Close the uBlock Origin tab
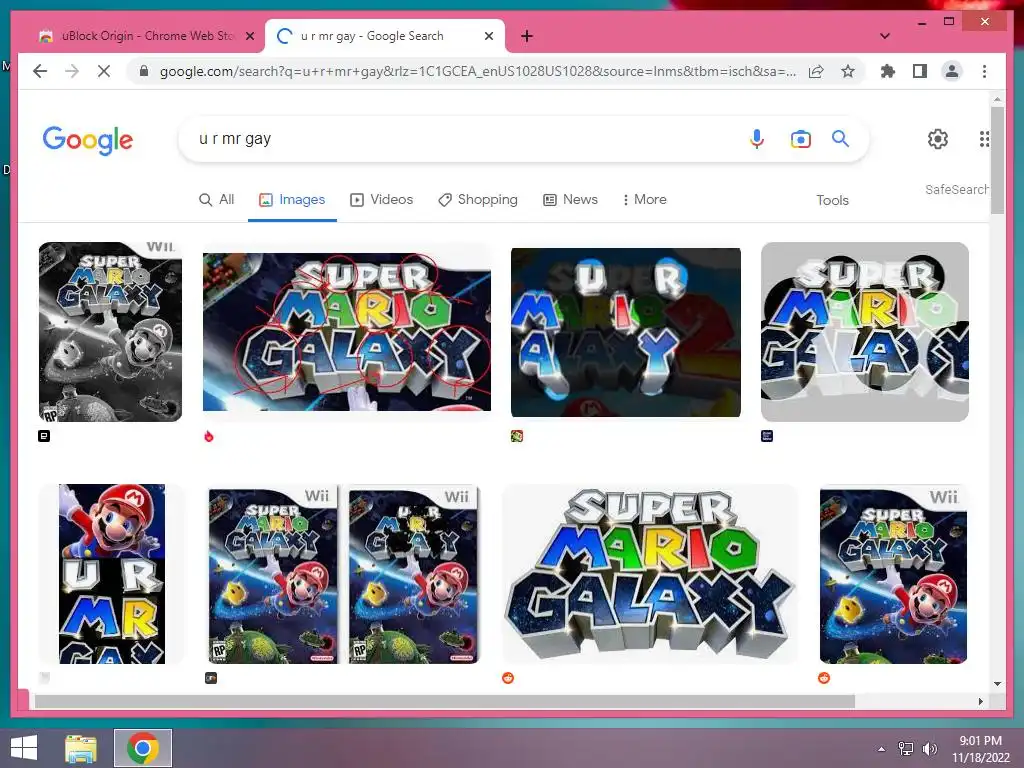 tap(249, 36)
